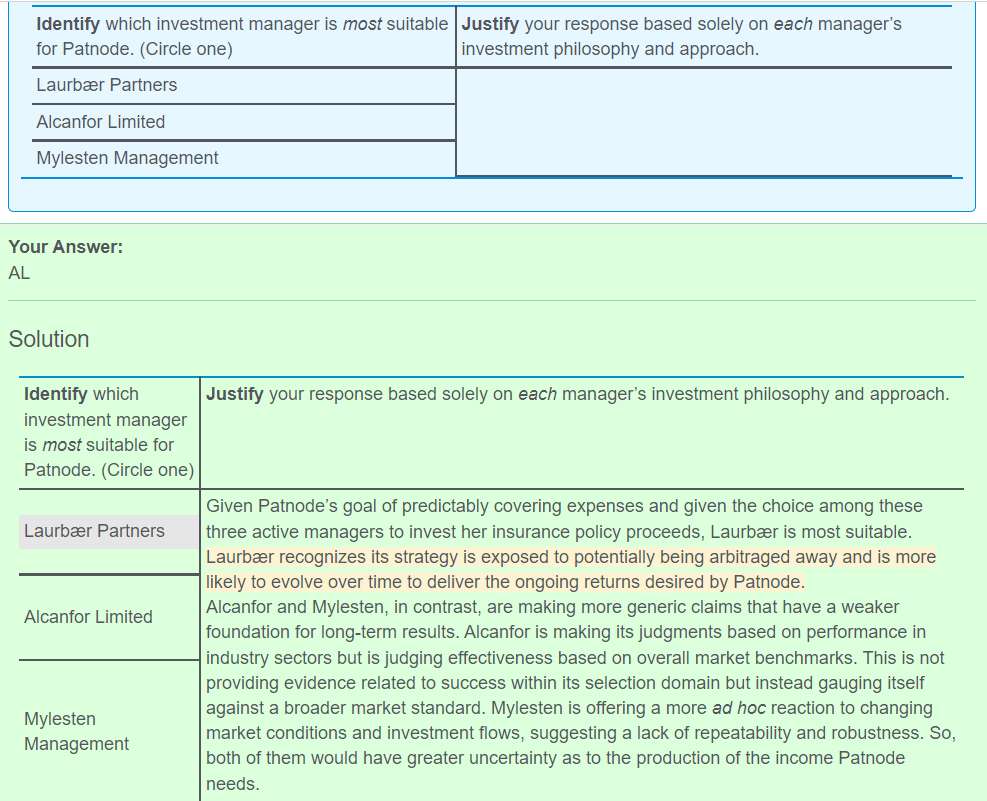The width and height of the screenshot is (987, 801).
Task: Click highlighted Laurbær Partners cell in solution
Action: pos(95,531)
